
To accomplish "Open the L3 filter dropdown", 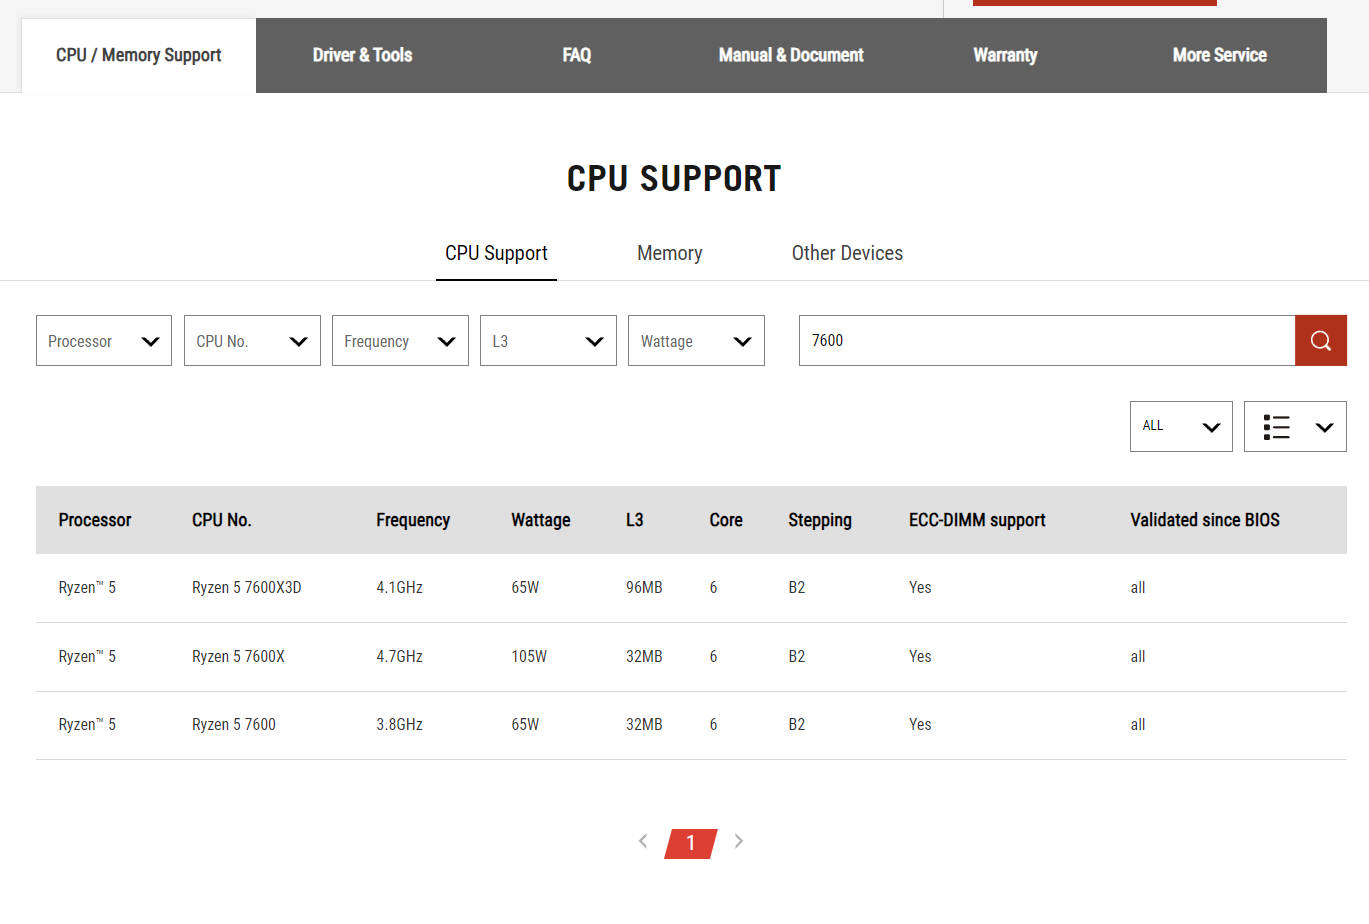I will [548, 341].
